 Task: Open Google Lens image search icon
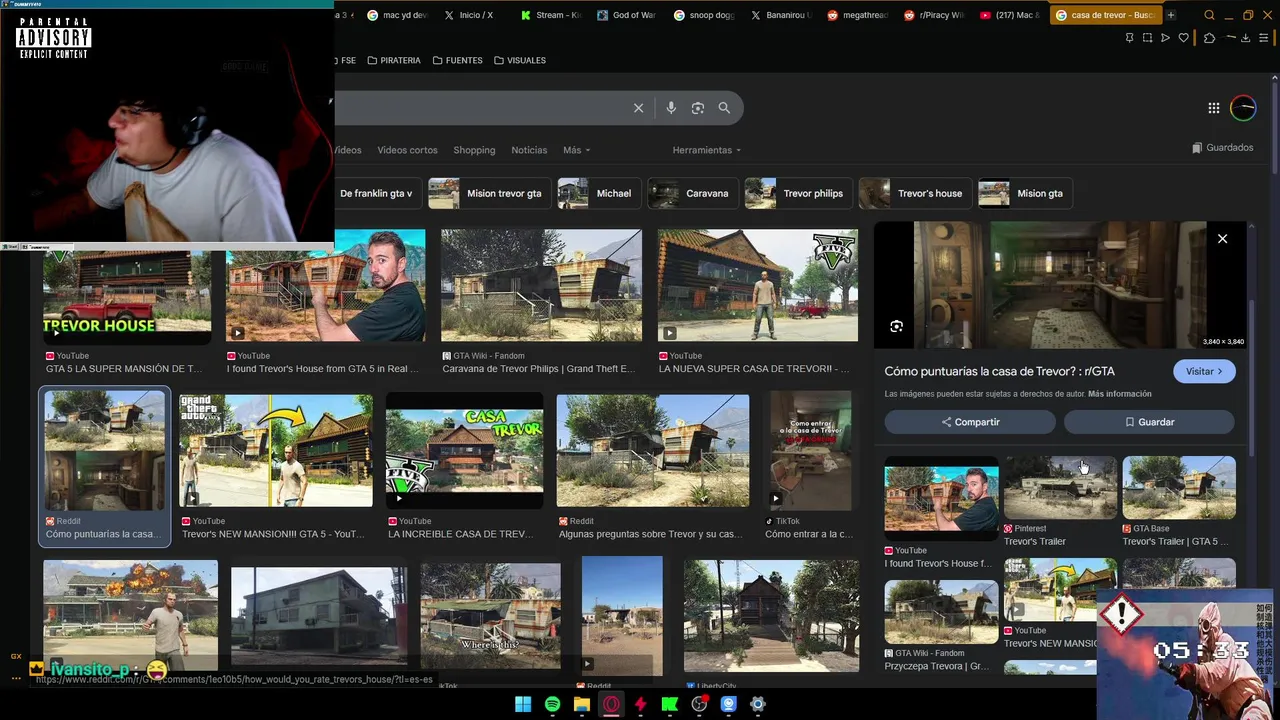point(698,108)
